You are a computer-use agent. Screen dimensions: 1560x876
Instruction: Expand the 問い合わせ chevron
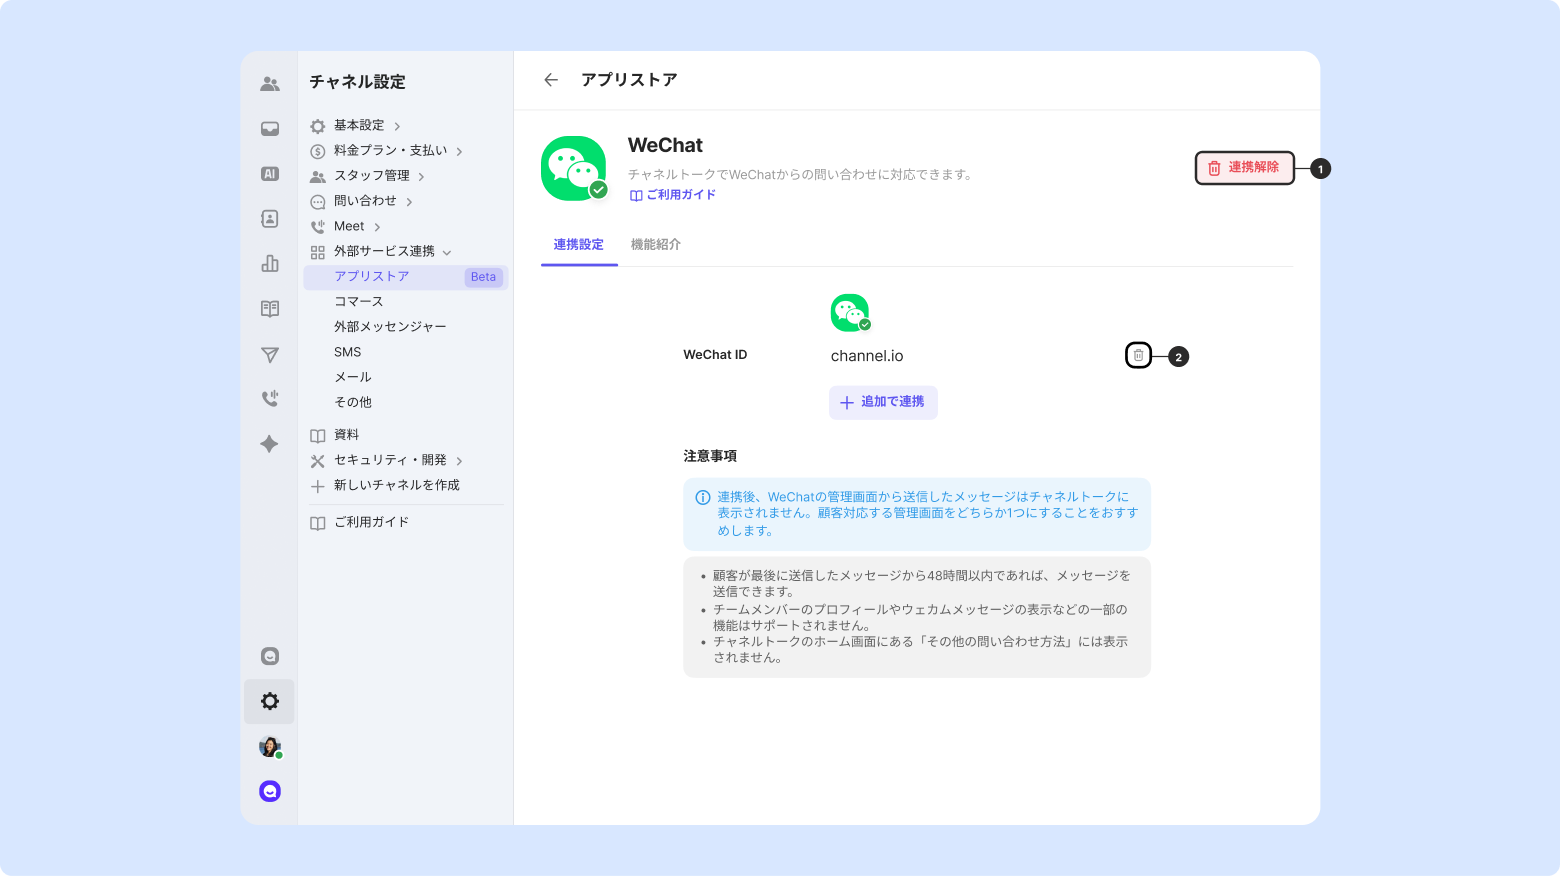pyautogui.click(x=409, y=202)
